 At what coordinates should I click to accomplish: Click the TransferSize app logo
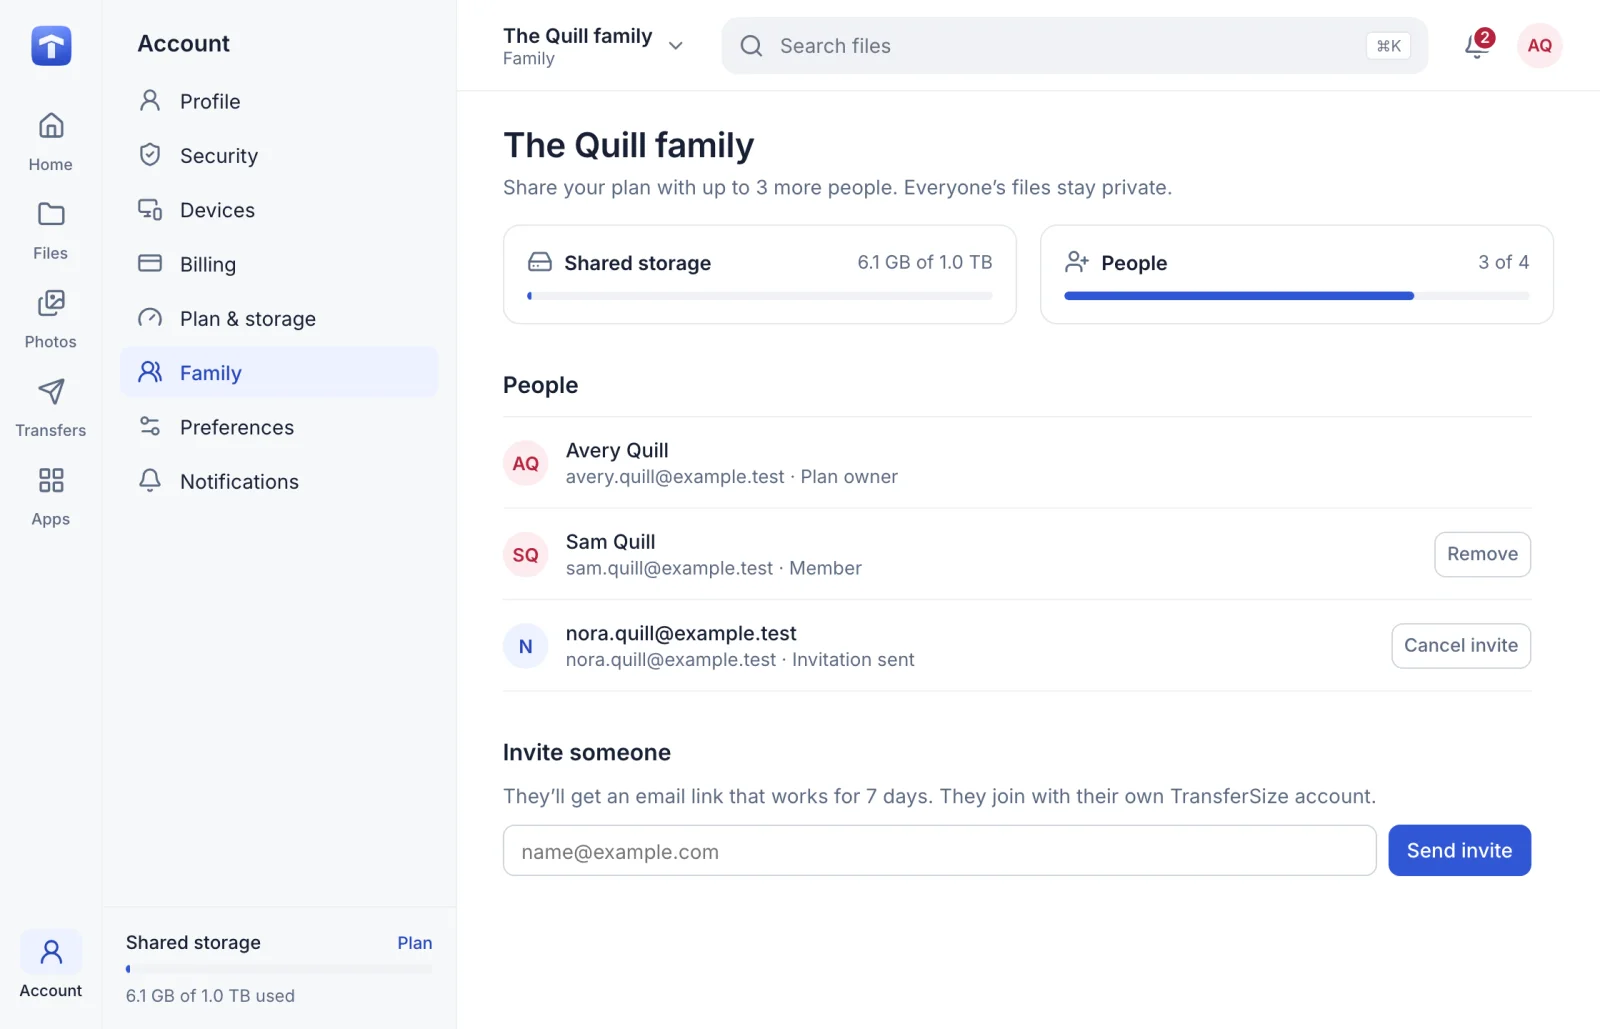pos(51,45)
